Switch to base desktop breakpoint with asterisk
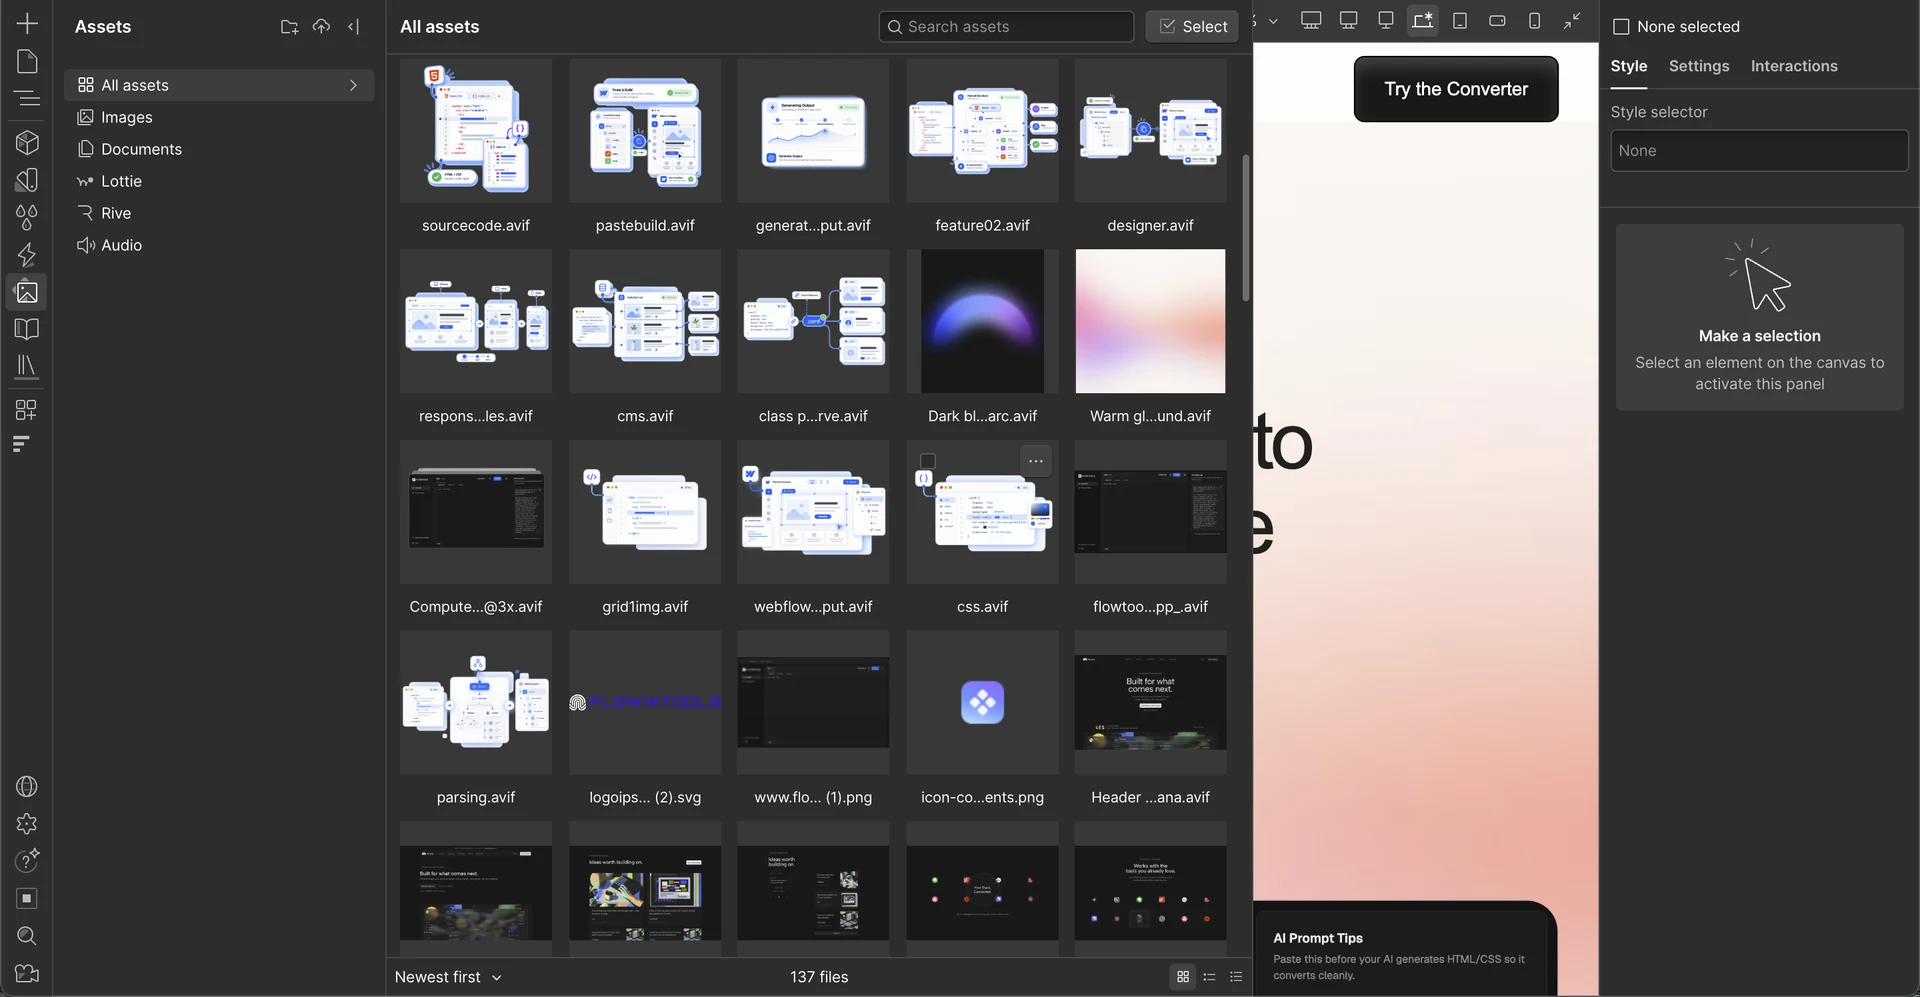Screen dimensions: 1920x997 (1422, 20)
